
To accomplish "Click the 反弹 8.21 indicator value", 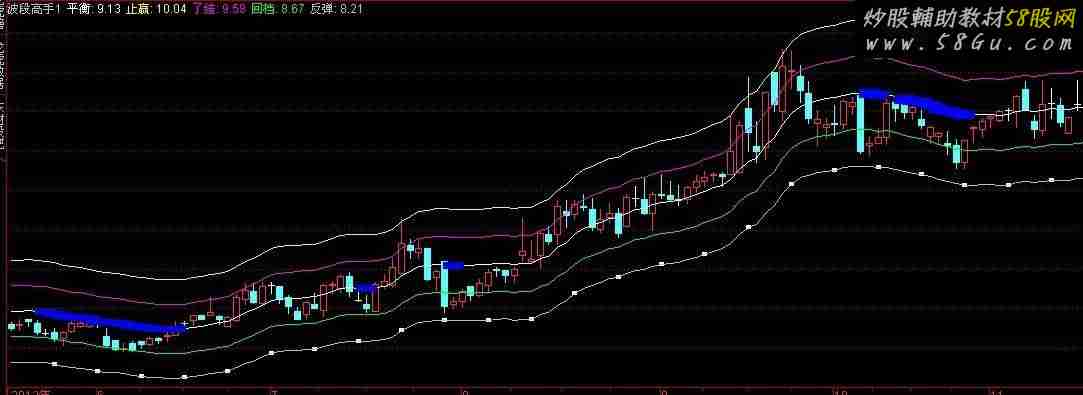I will [x=336, y=8].
